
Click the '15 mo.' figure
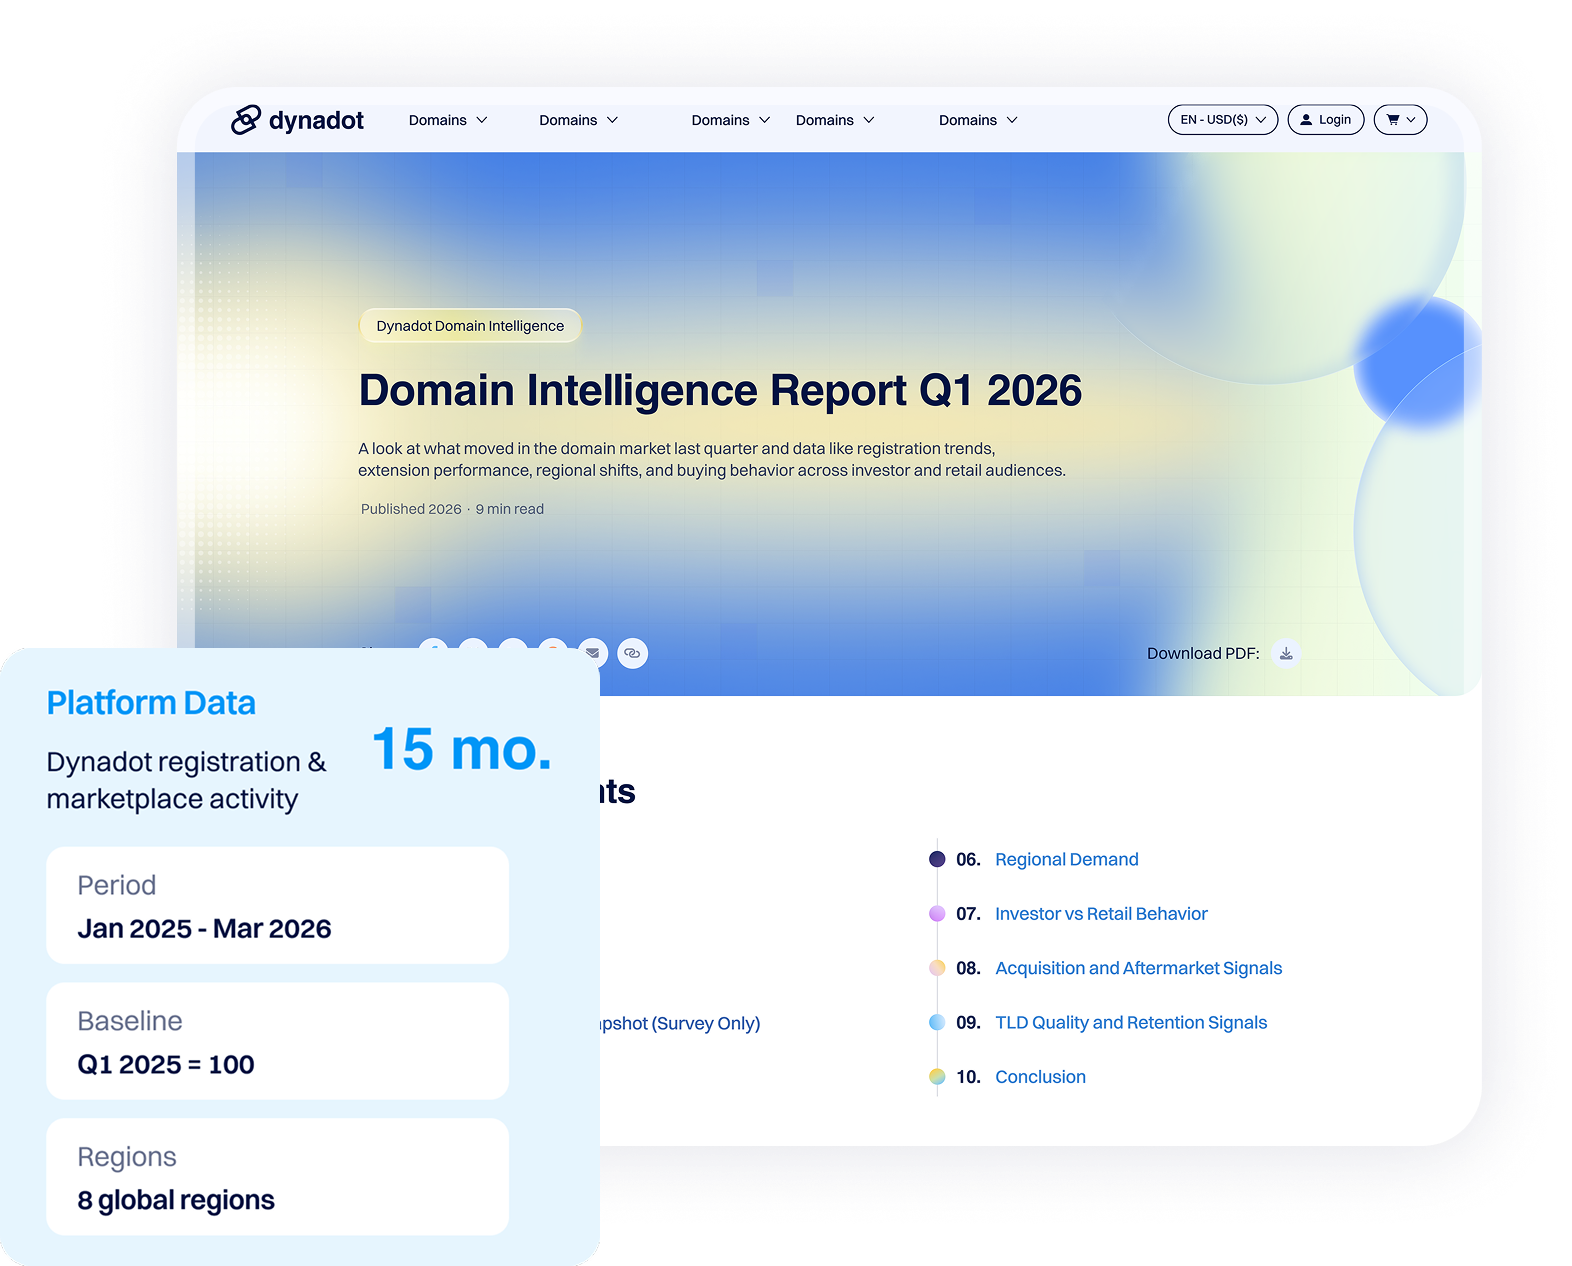(x=461, y=749)
